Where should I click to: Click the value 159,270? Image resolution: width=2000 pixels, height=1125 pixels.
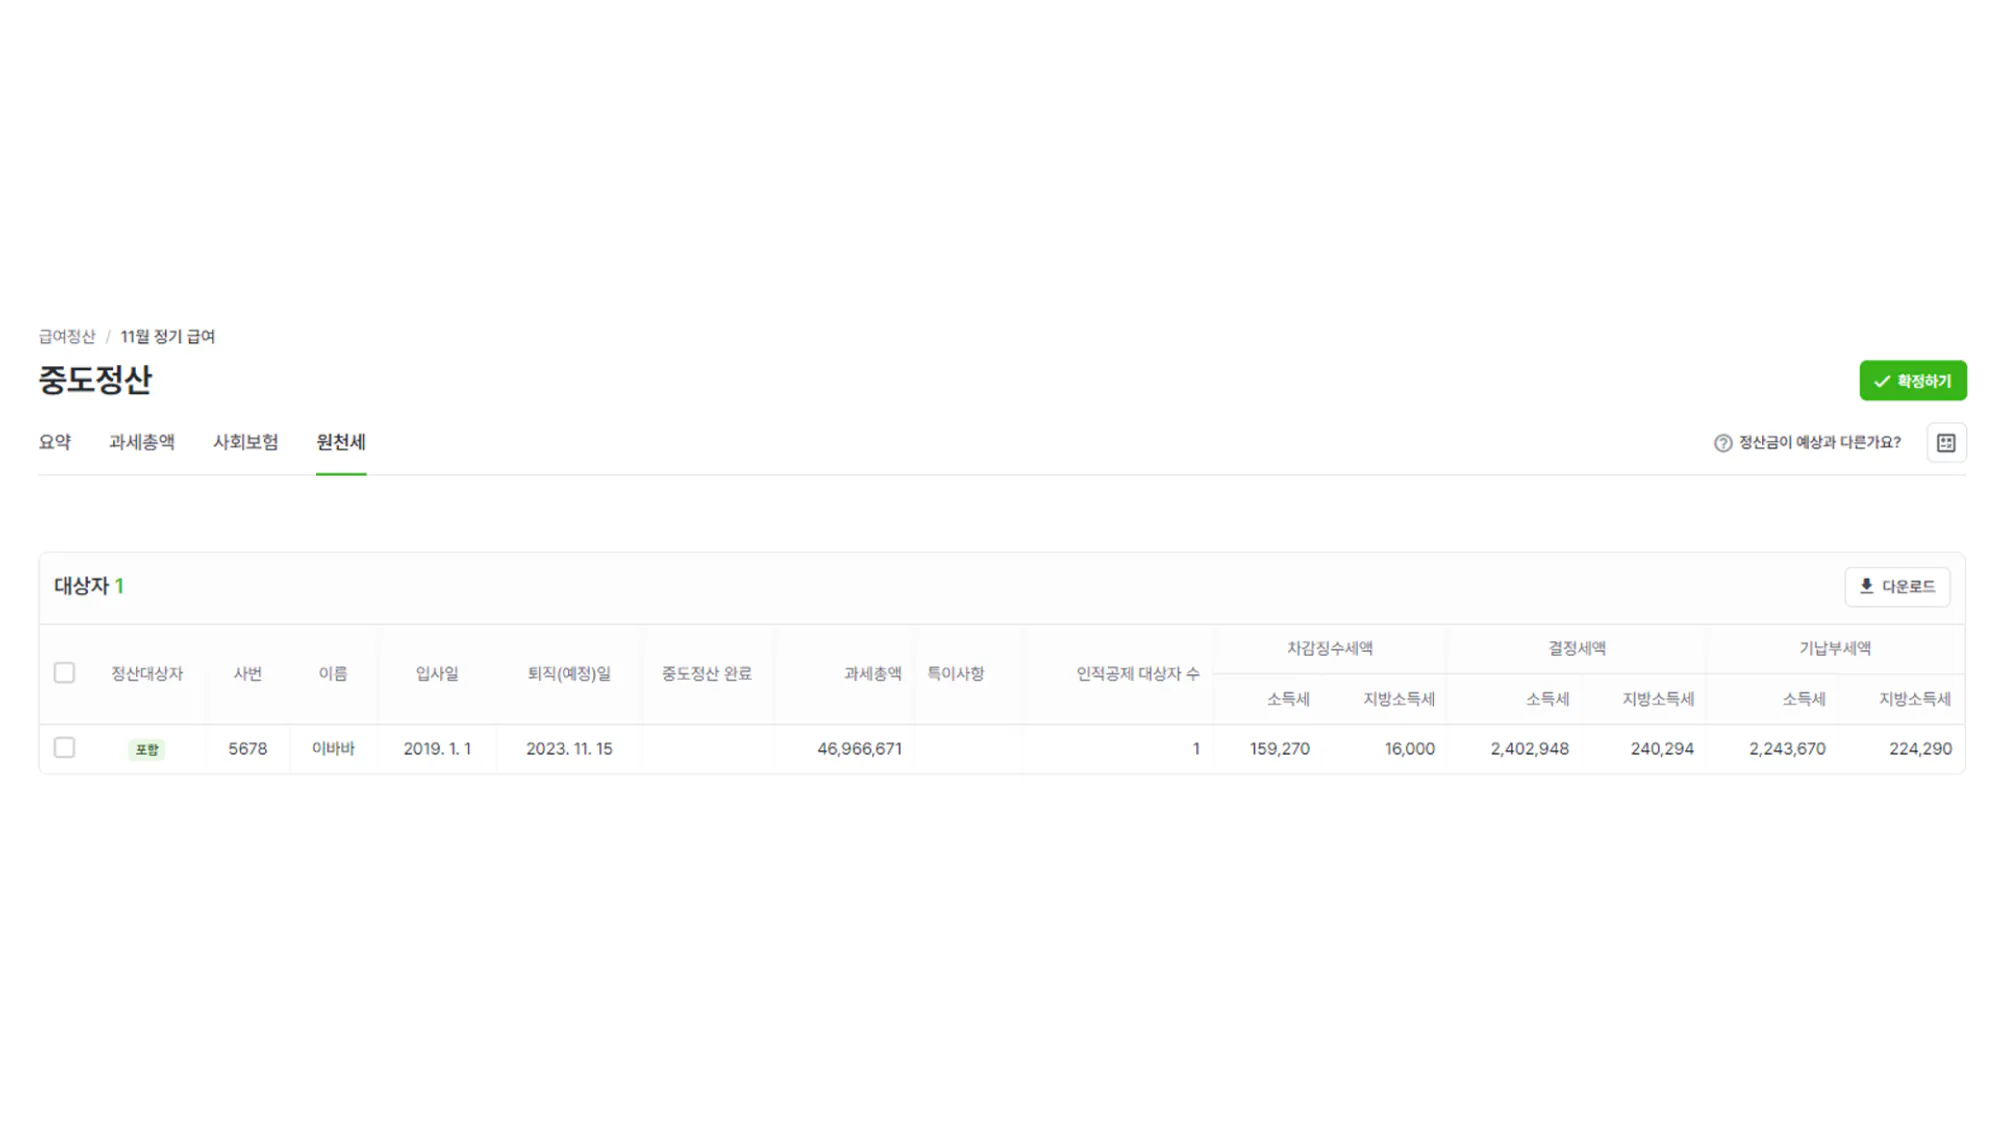1279,748
